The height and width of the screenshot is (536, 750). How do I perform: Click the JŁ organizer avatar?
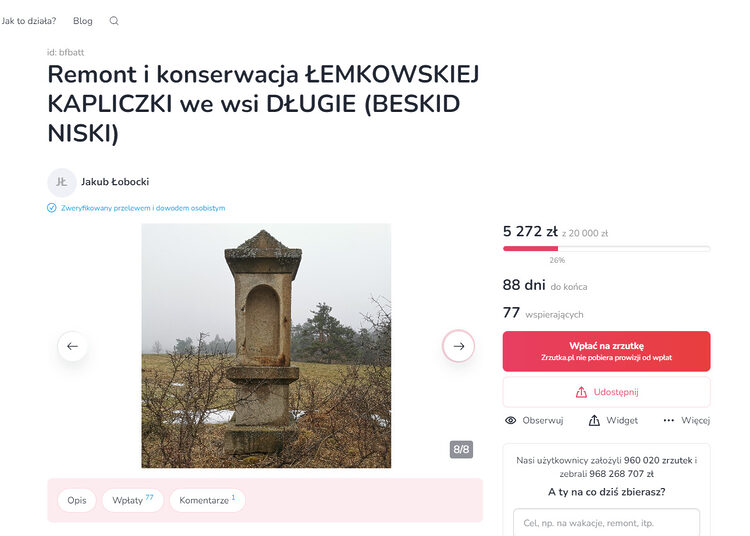click(62, 182)
